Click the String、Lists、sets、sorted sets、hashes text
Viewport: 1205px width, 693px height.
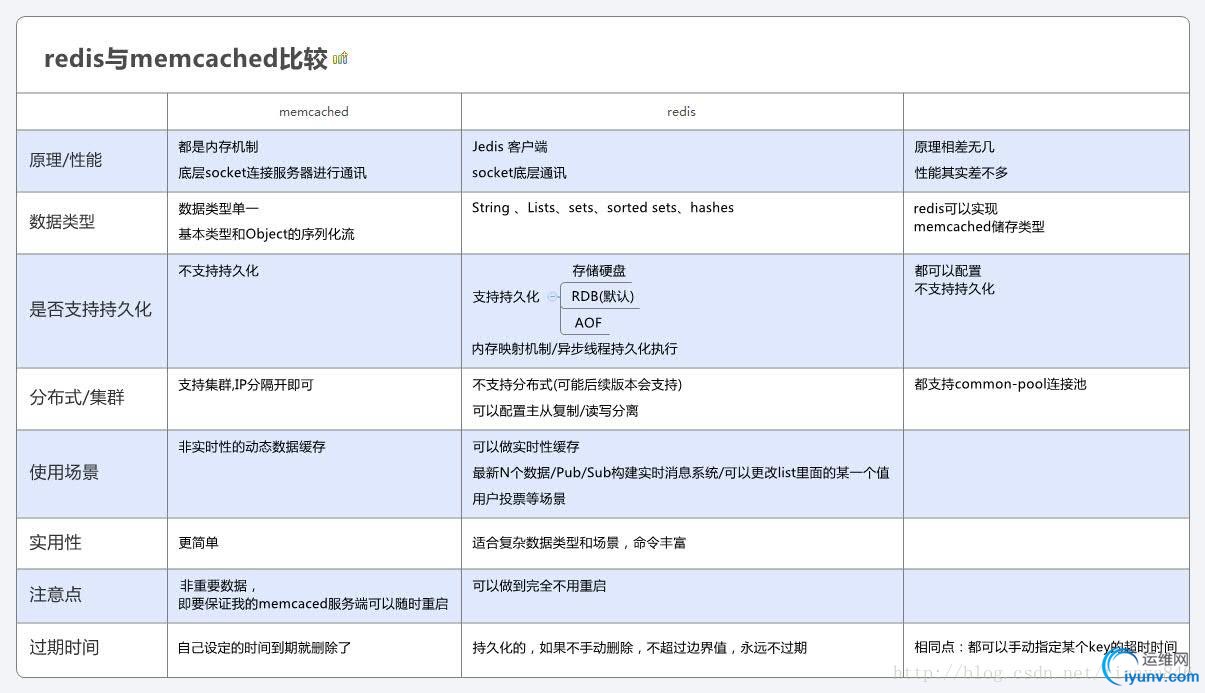(x=603, y=208)
